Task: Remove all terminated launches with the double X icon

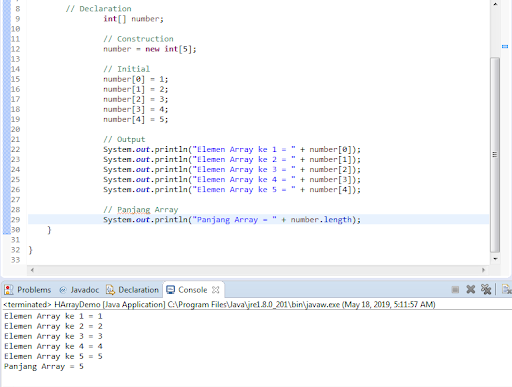Action: tap(486, 289)
